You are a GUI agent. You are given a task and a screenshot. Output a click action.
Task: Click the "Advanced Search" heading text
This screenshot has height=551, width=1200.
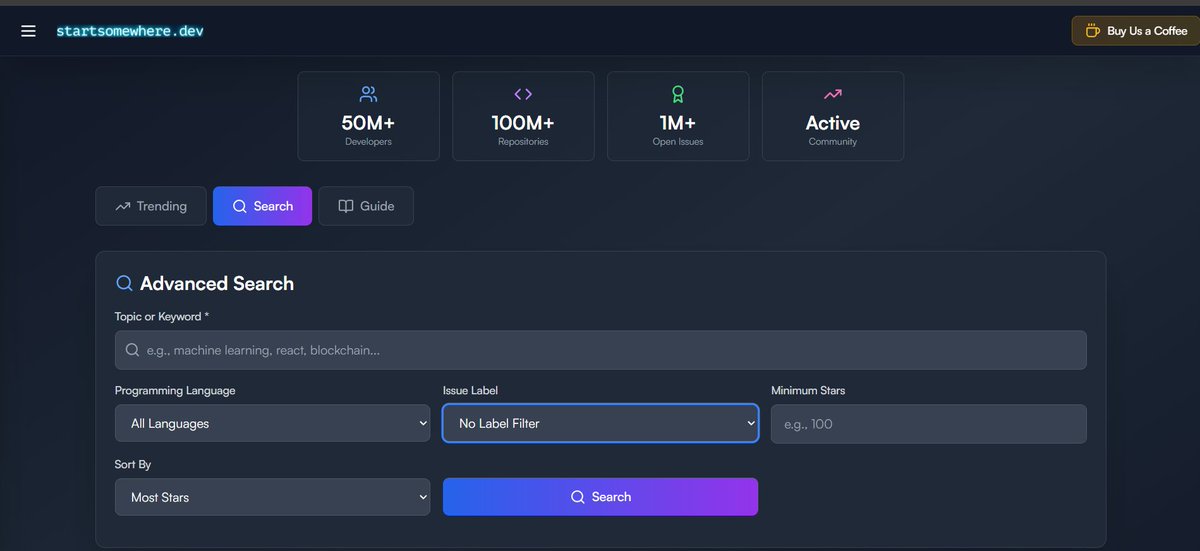217,284
